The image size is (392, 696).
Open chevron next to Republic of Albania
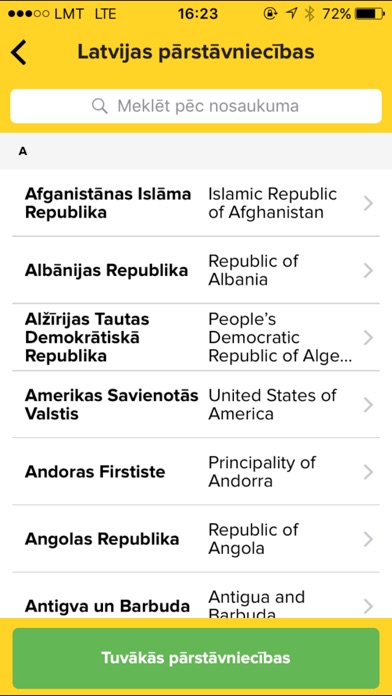click(368, 271)
